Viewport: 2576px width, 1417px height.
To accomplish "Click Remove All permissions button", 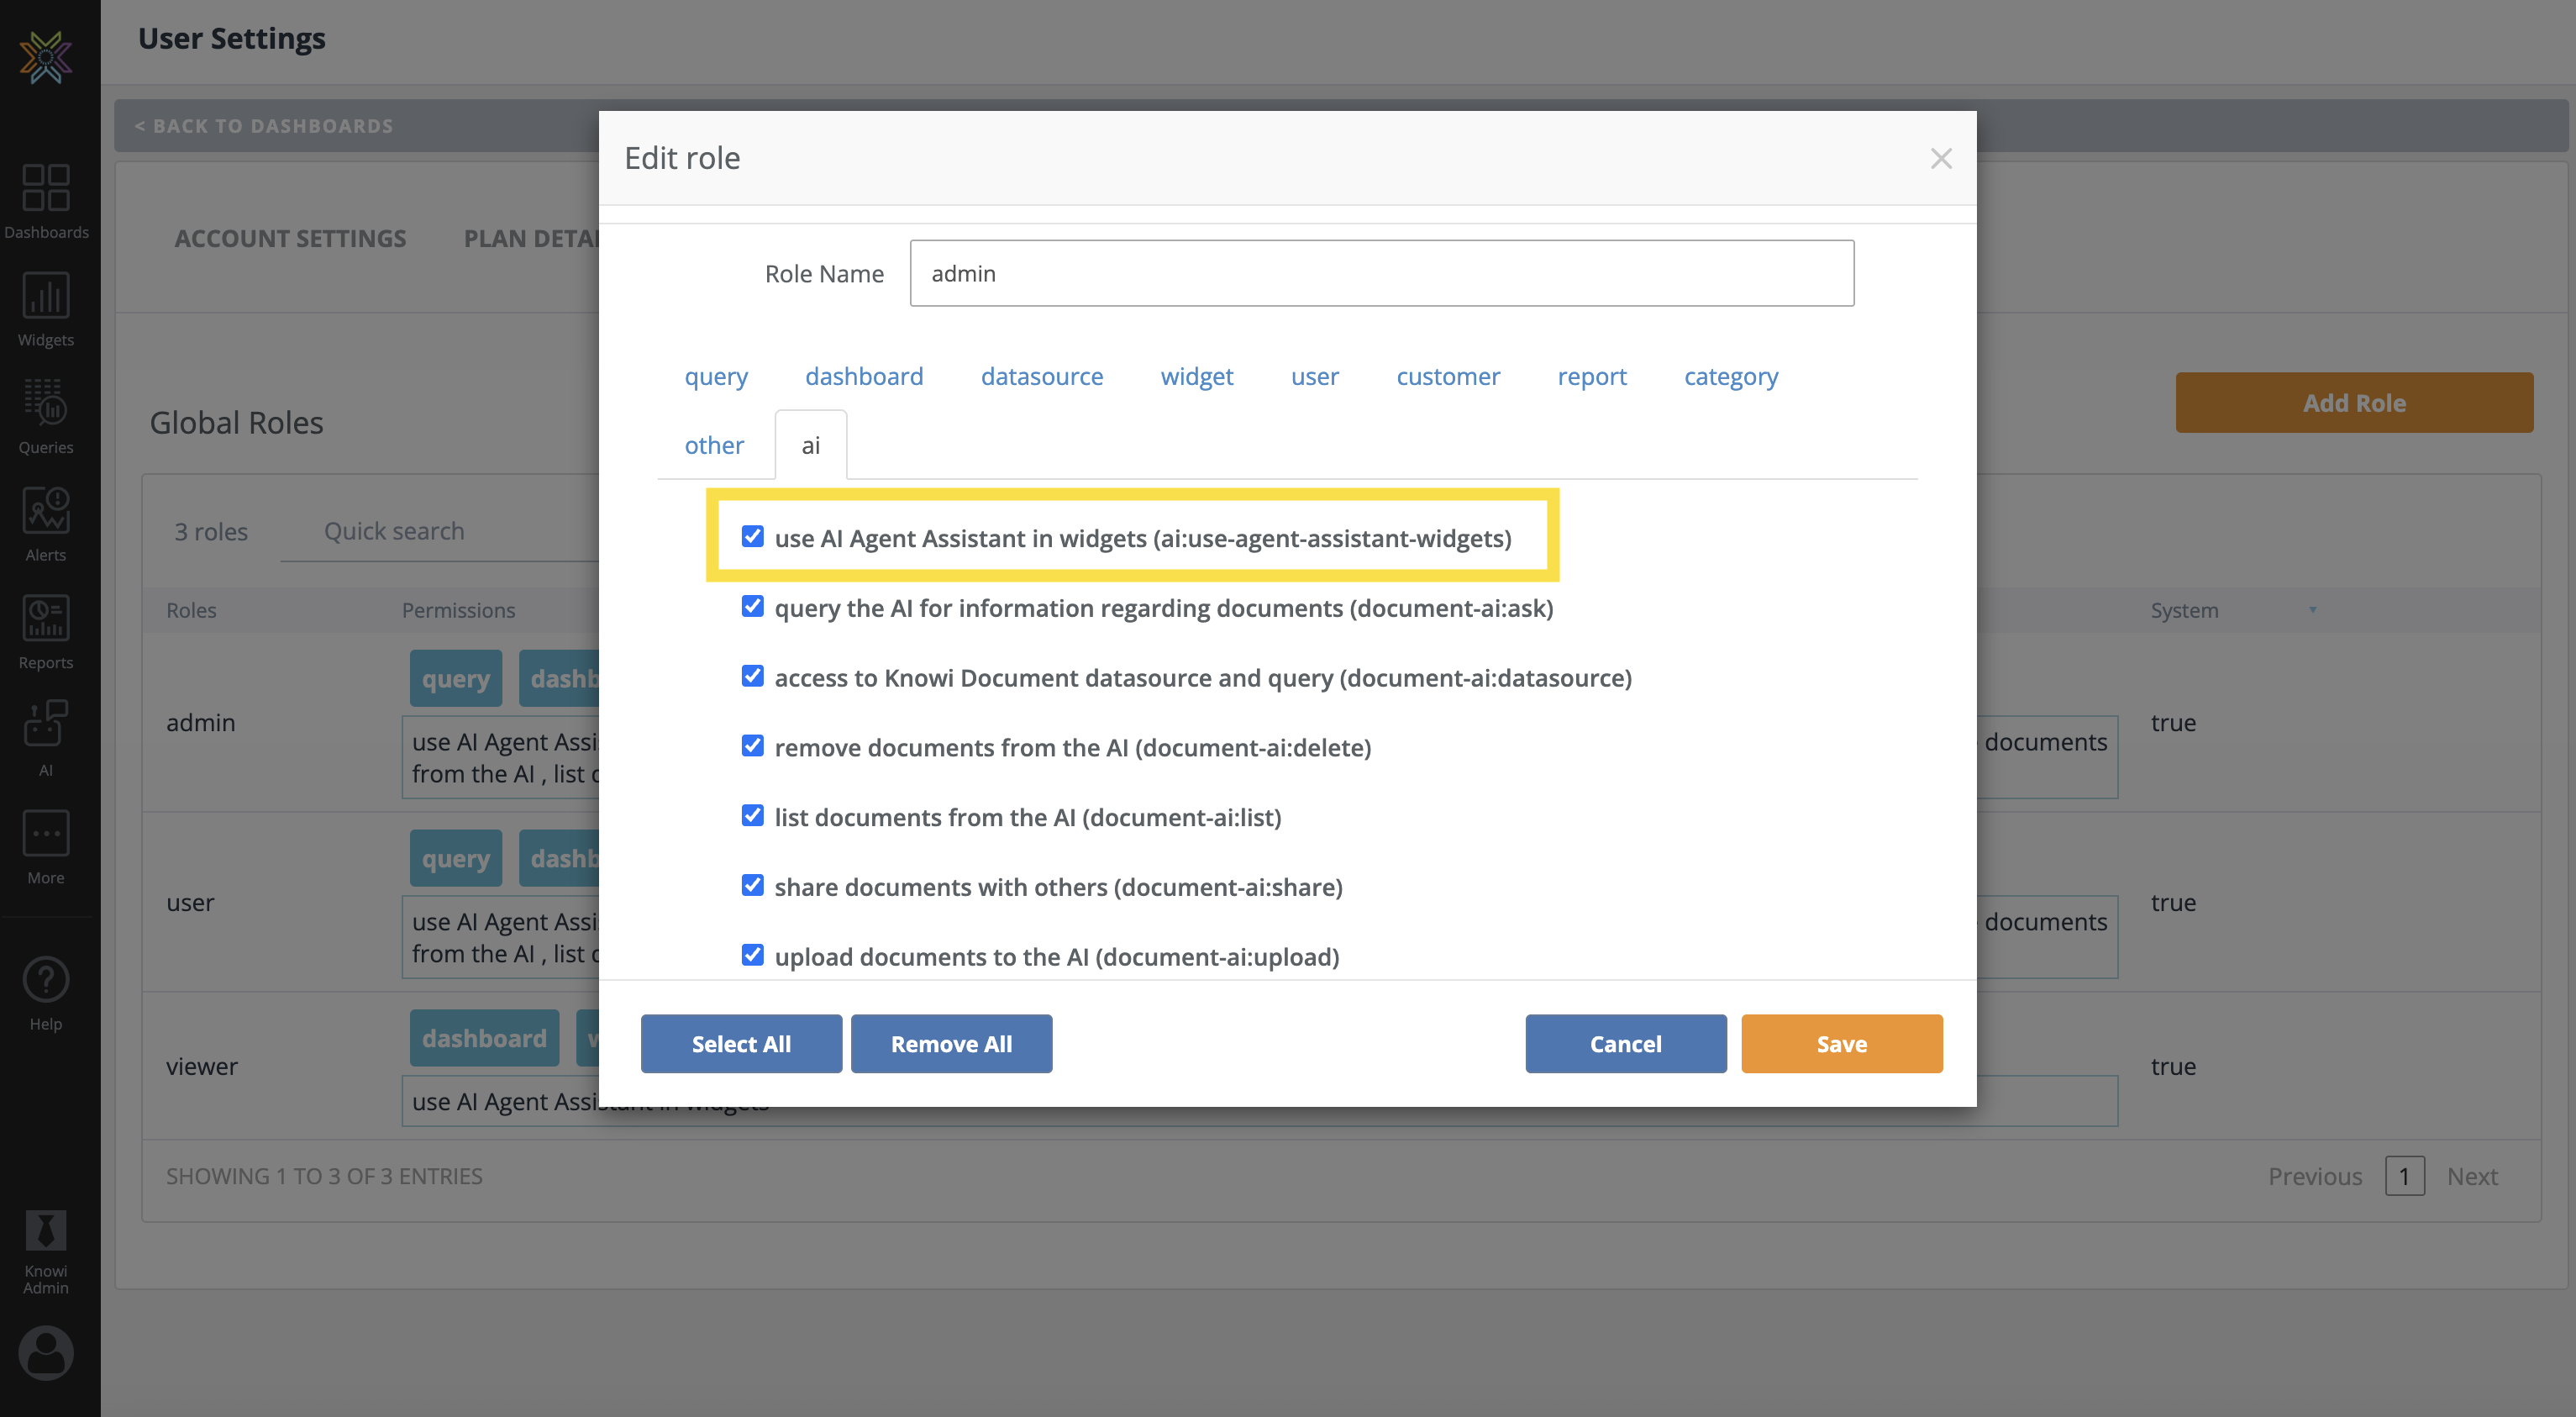I will (x=950, y=1043).
